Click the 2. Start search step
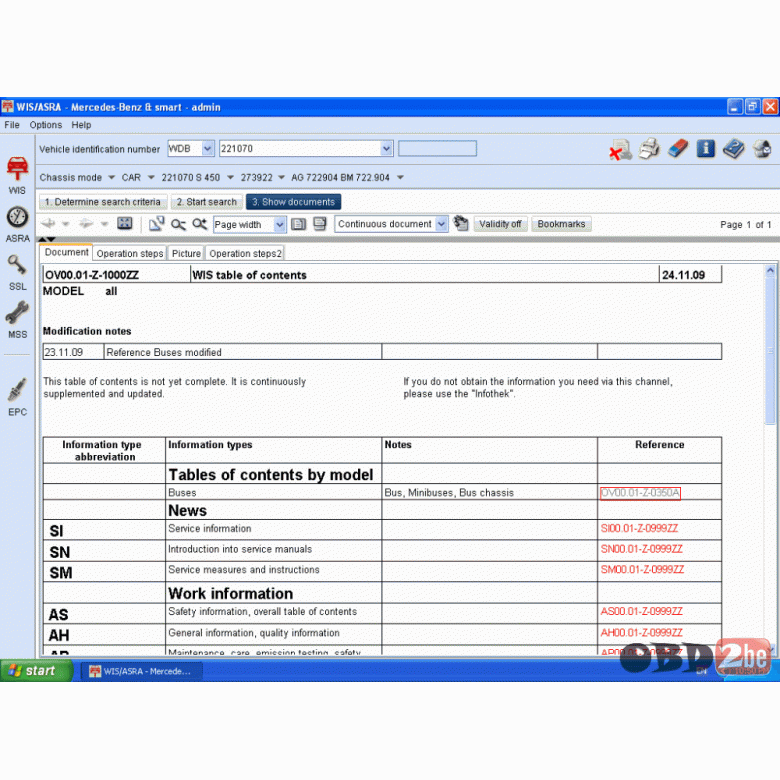 [206, 202]
